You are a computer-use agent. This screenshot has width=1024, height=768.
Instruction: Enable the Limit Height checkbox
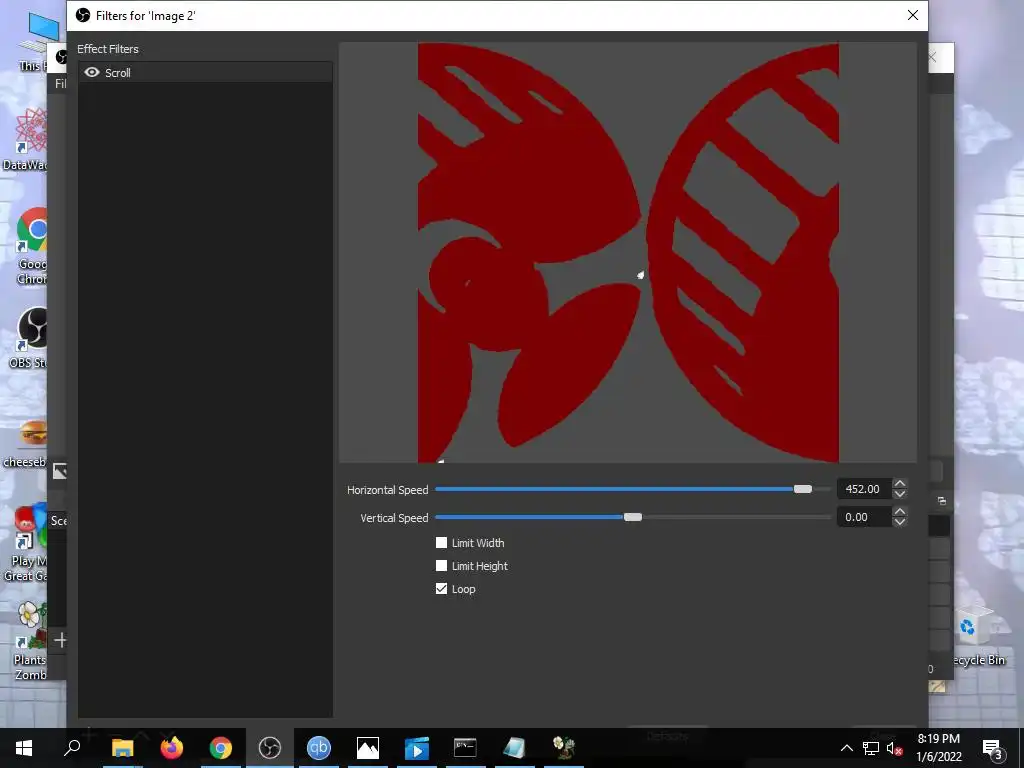click(x=441, y=566)
